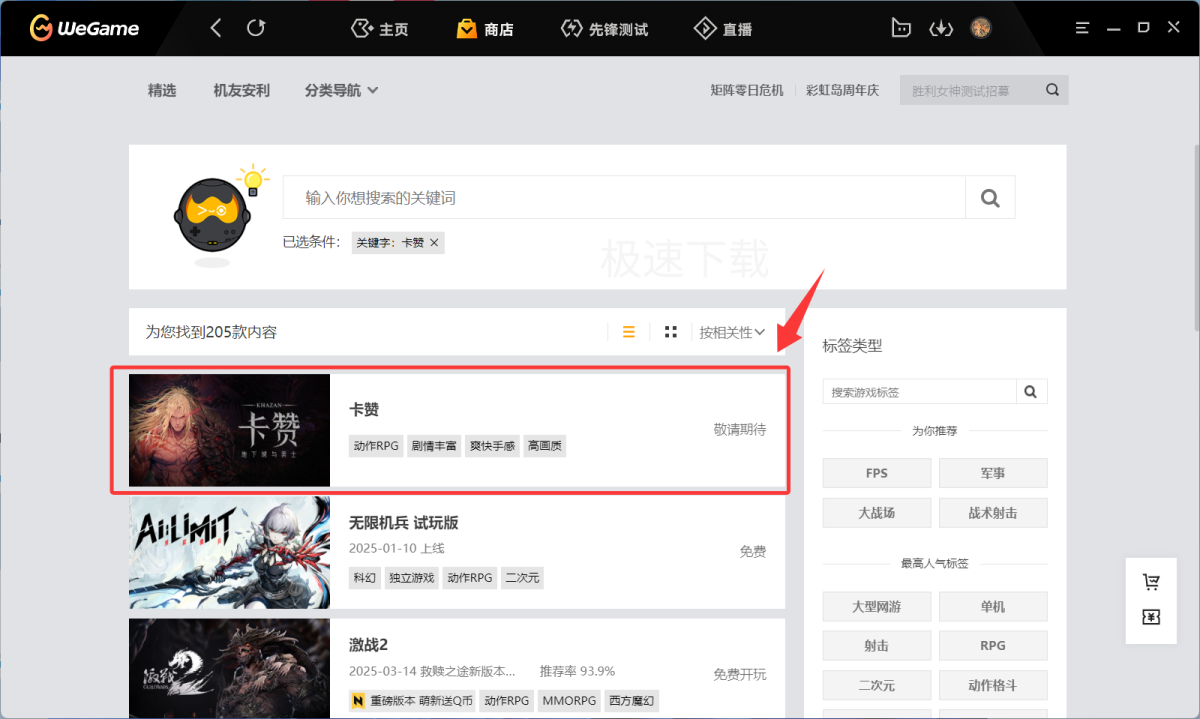This screenshot has width=1200, height=719.
Task: Expand the 分类导航 dropdown
Action: coord(341,90)
